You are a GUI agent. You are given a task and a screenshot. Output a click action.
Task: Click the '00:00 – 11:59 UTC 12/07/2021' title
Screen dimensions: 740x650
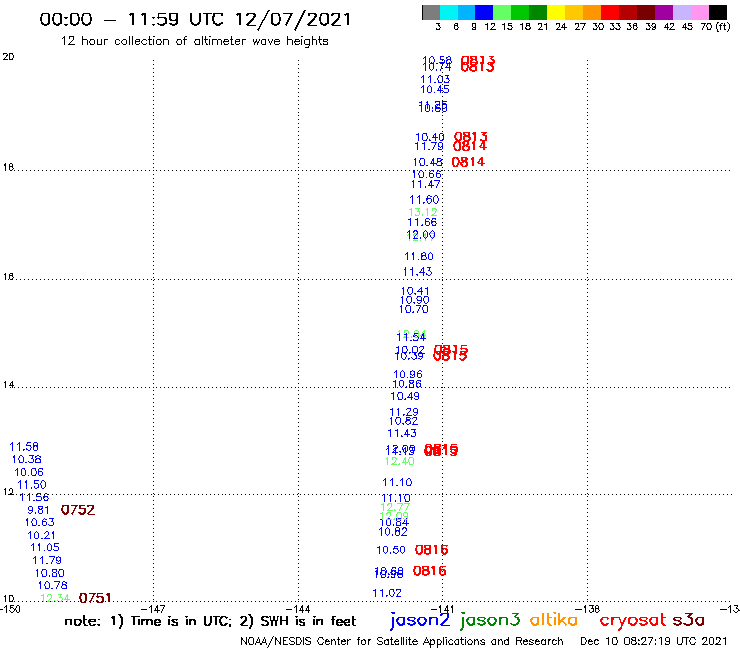coord(195,19)
